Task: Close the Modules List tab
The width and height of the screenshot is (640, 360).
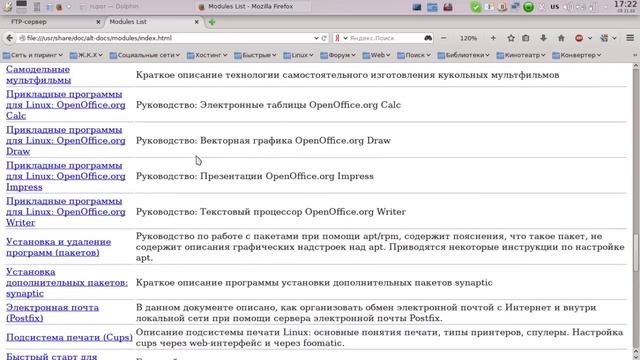Action: pos(197,22)
